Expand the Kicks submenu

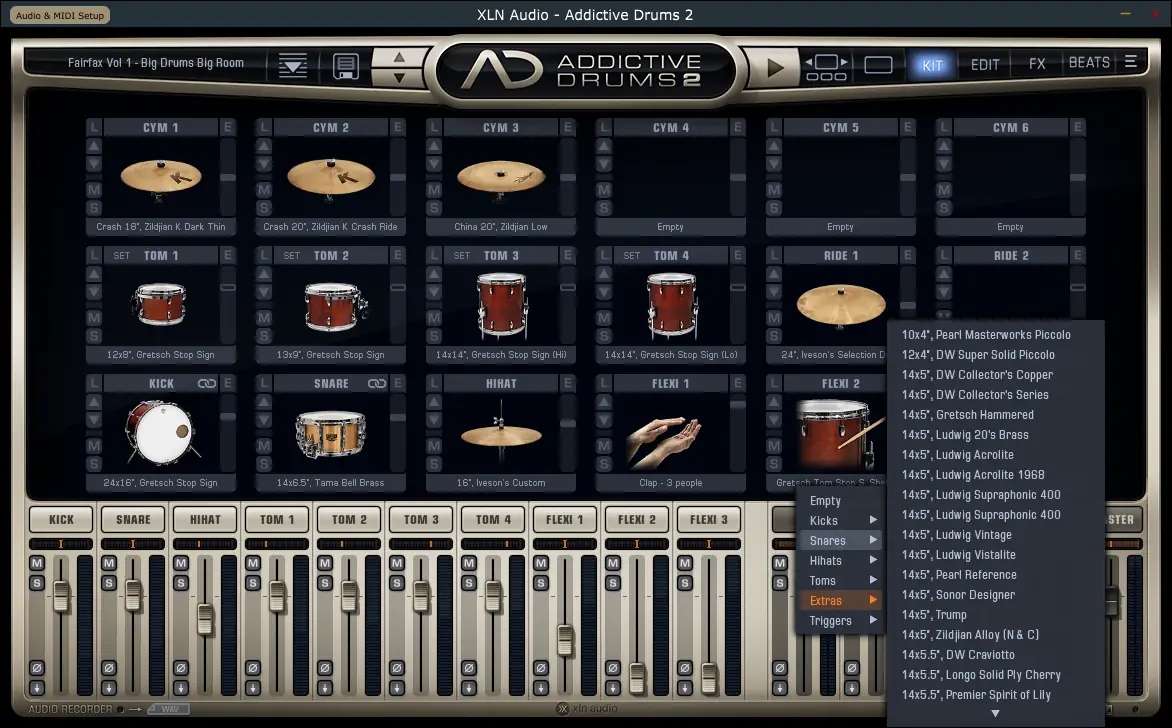(x=840, y=521)
